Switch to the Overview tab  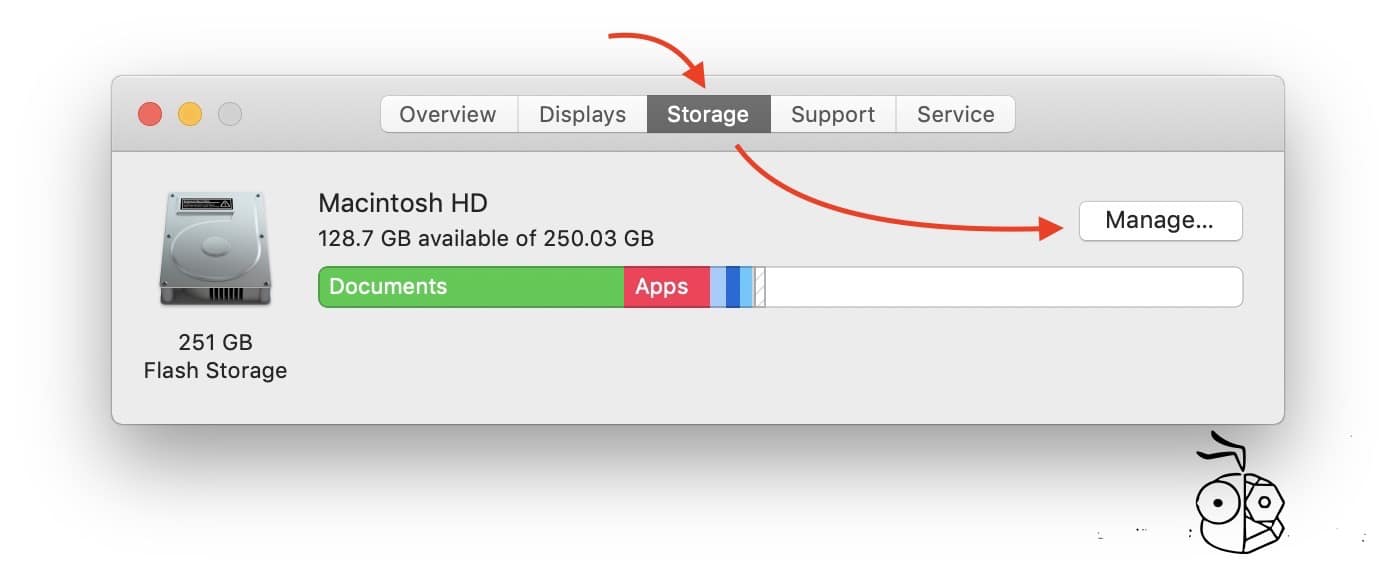click(x=448, y=114)
